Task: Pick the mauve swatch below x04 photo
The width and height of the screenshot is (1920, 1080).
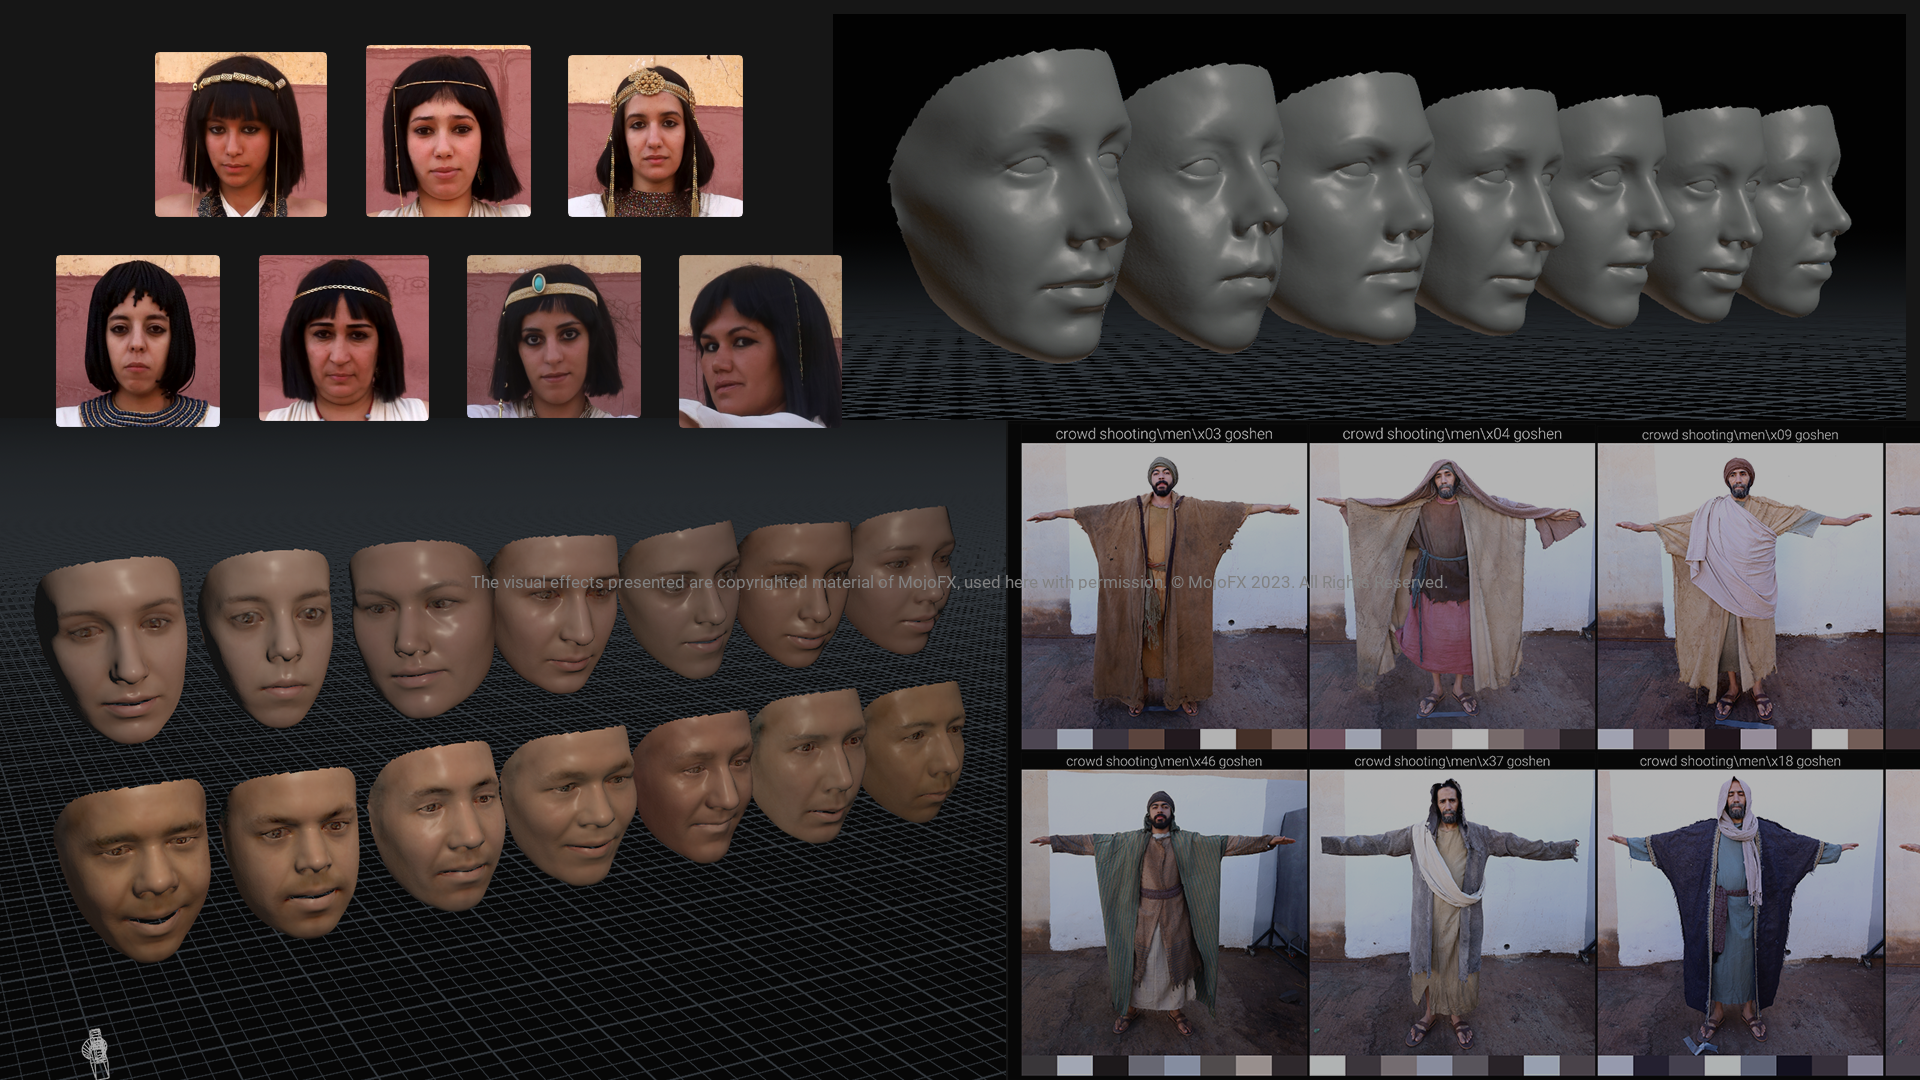Action: coord(1327,740)
